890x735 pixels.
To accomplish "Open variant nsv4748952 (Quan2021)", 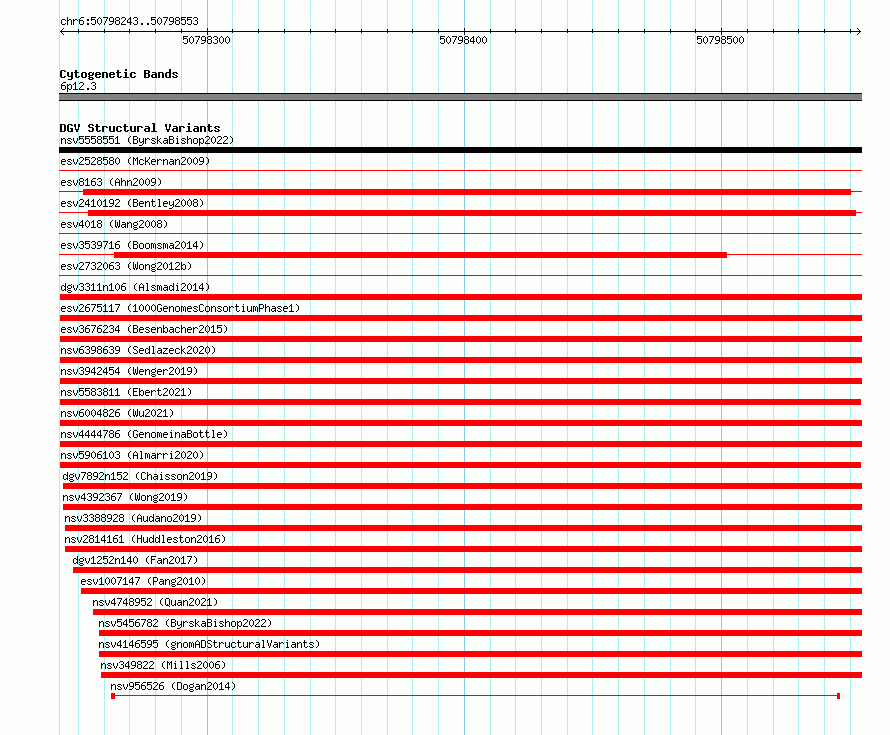I will point(156,602).
